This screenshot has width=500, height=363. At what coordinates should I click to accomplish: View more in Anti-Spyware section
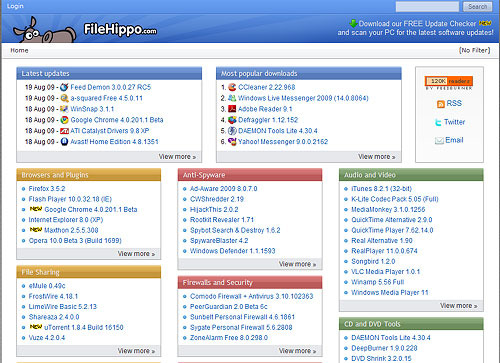click(298, 264)
